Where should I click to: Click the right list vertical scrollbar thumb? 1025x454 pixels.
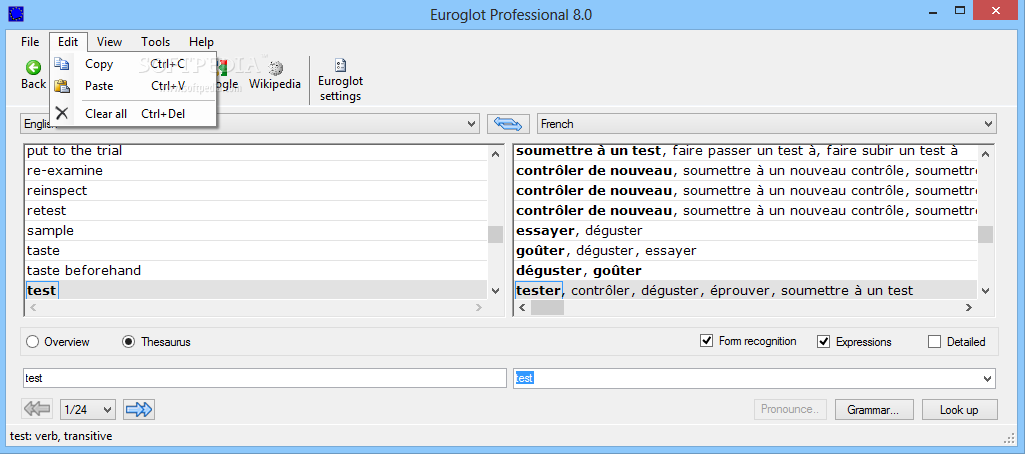[x=985, y=235]
